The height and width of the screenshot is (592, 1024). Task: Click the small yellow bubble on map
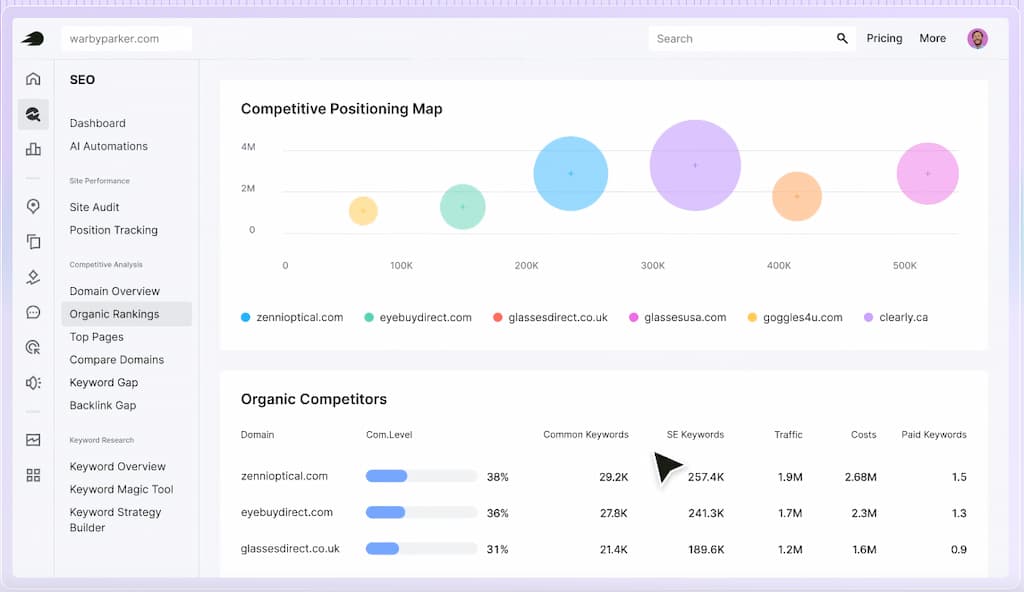[x=363, y=210]
